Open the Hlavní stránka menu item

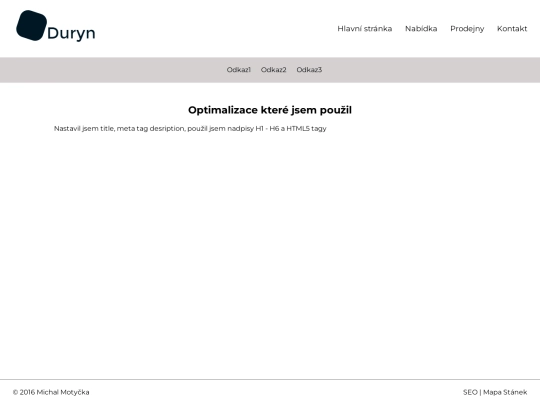click(364, 29)
